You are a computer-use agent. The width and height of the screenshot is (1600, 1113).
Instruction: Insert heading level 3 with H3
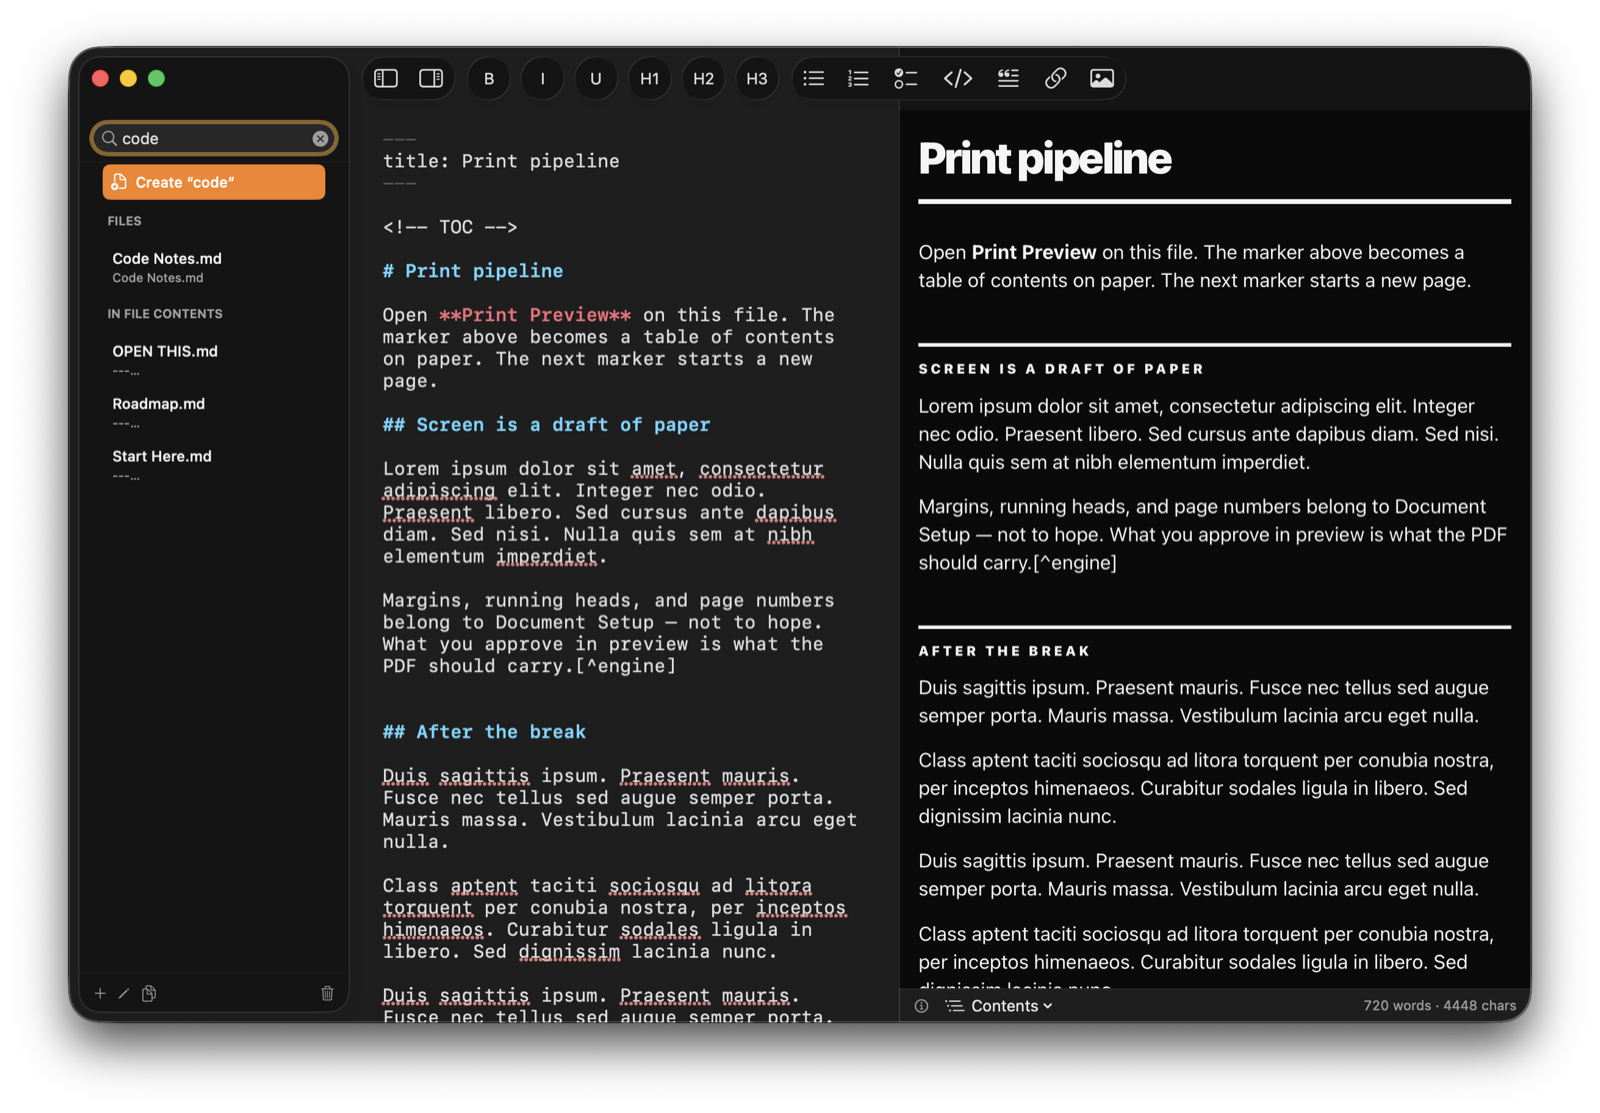(x=757, y=78)
